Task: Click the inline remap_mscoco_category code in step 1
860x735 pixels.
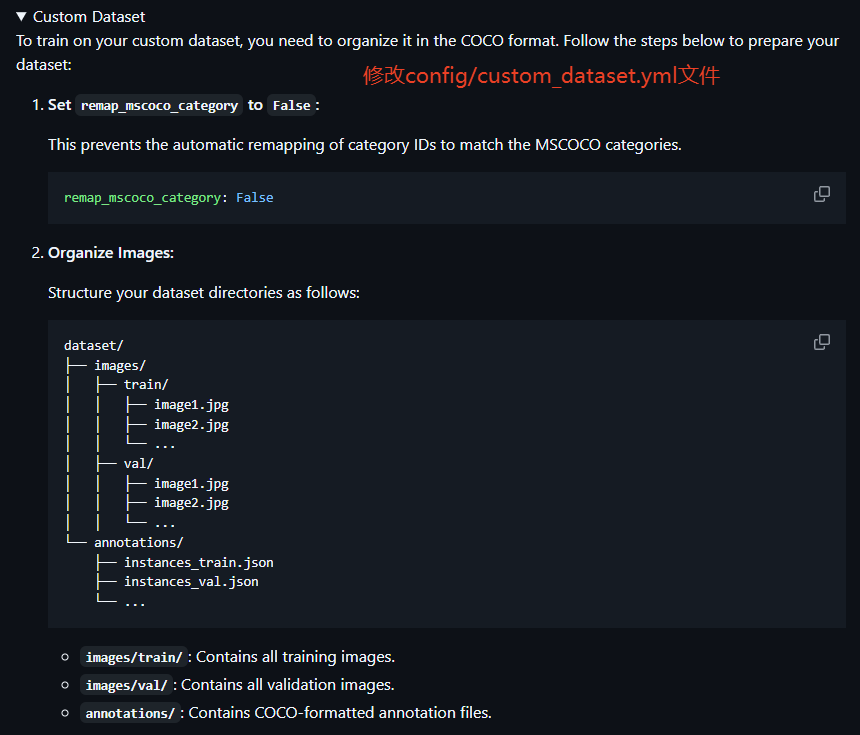Action: point(159,105)
